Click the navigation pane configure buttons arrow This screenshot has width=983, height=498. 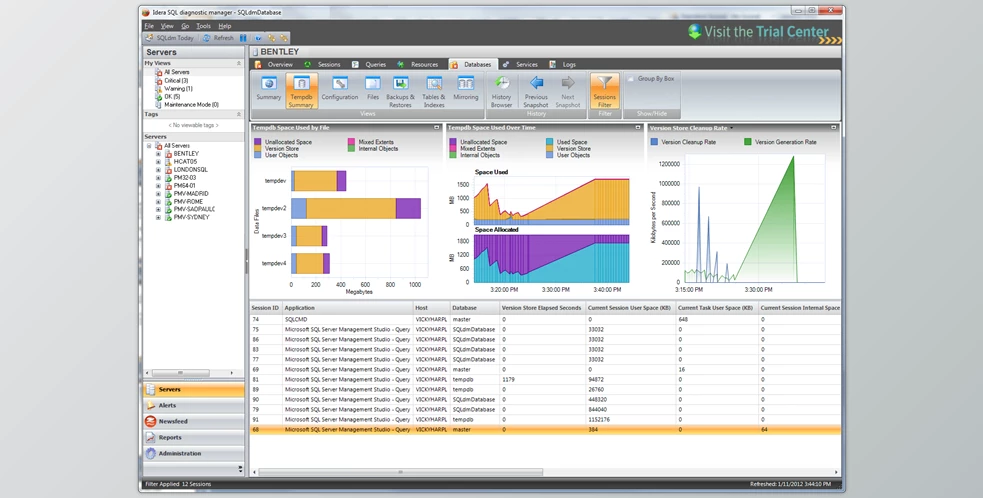click(x=240, y=469)
